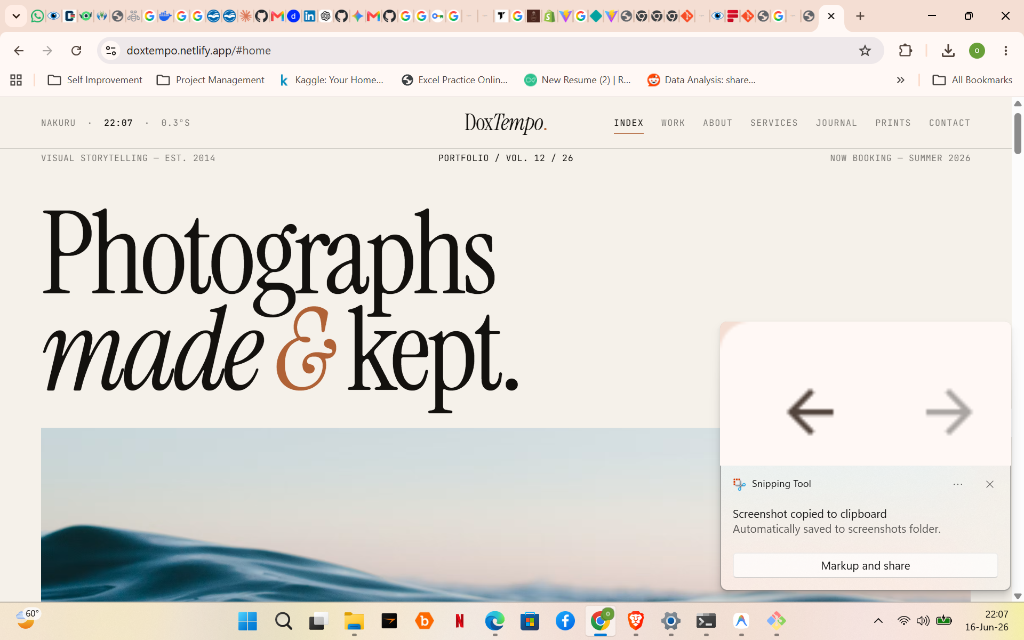1024x640 pixels.
Task: Click the Markup and share button
Action: coord(865,566)
